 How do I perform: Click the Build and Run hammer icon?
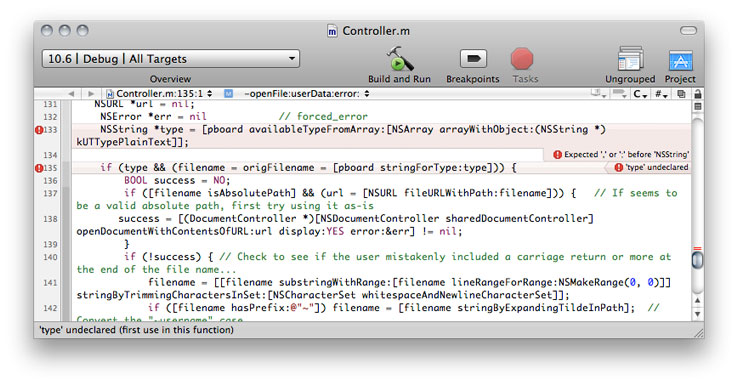tap(400, 58)
